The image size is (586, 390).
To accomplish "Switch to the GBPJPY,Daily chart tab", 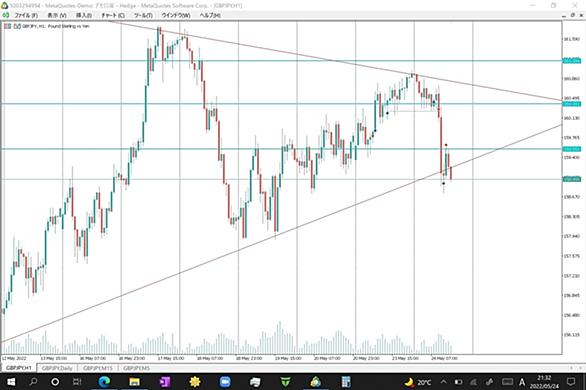I will point(57,368).
